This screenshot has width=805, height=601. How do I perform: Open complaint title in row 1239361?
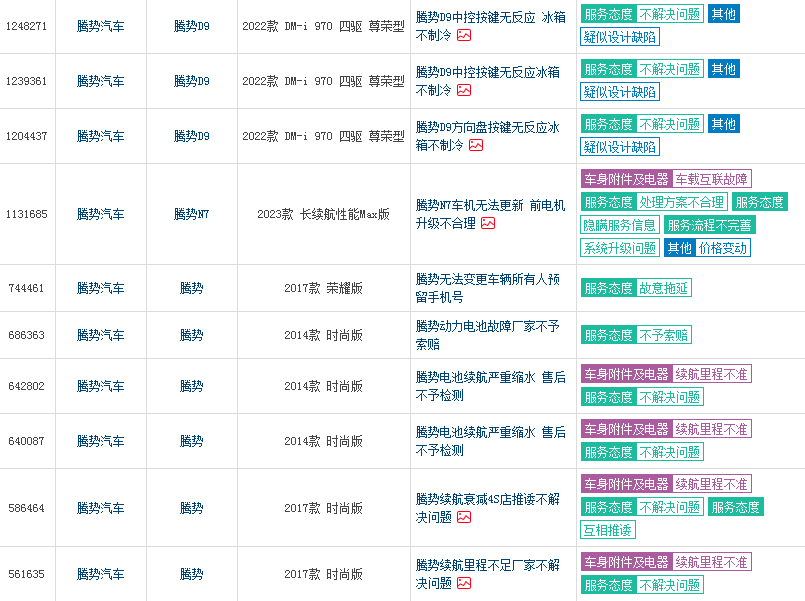coord(488,81)
